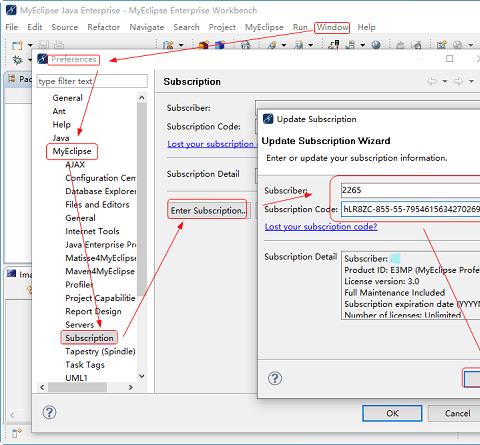Click Package Explorer tab icon behind Preferences
Viewport: 480px width, 445px height.
click(x=12, y=79)
